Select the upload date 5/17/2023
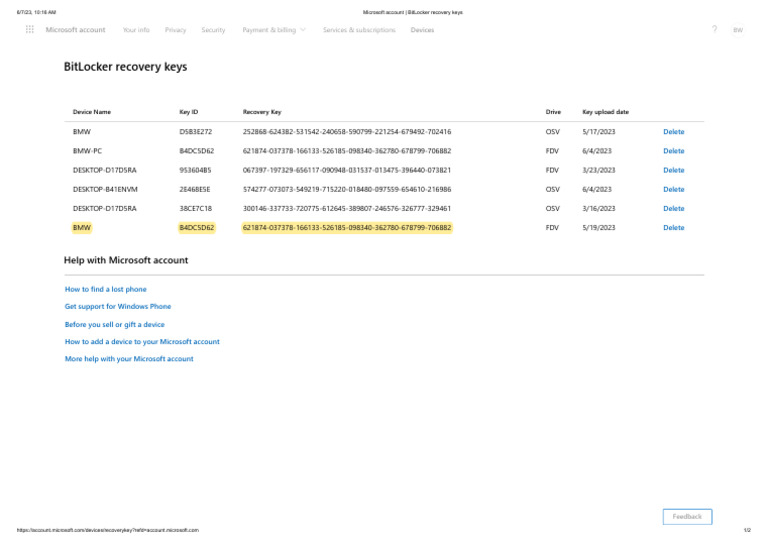The height and width of the screenshot is (543, 768). (x=599, y=132)
